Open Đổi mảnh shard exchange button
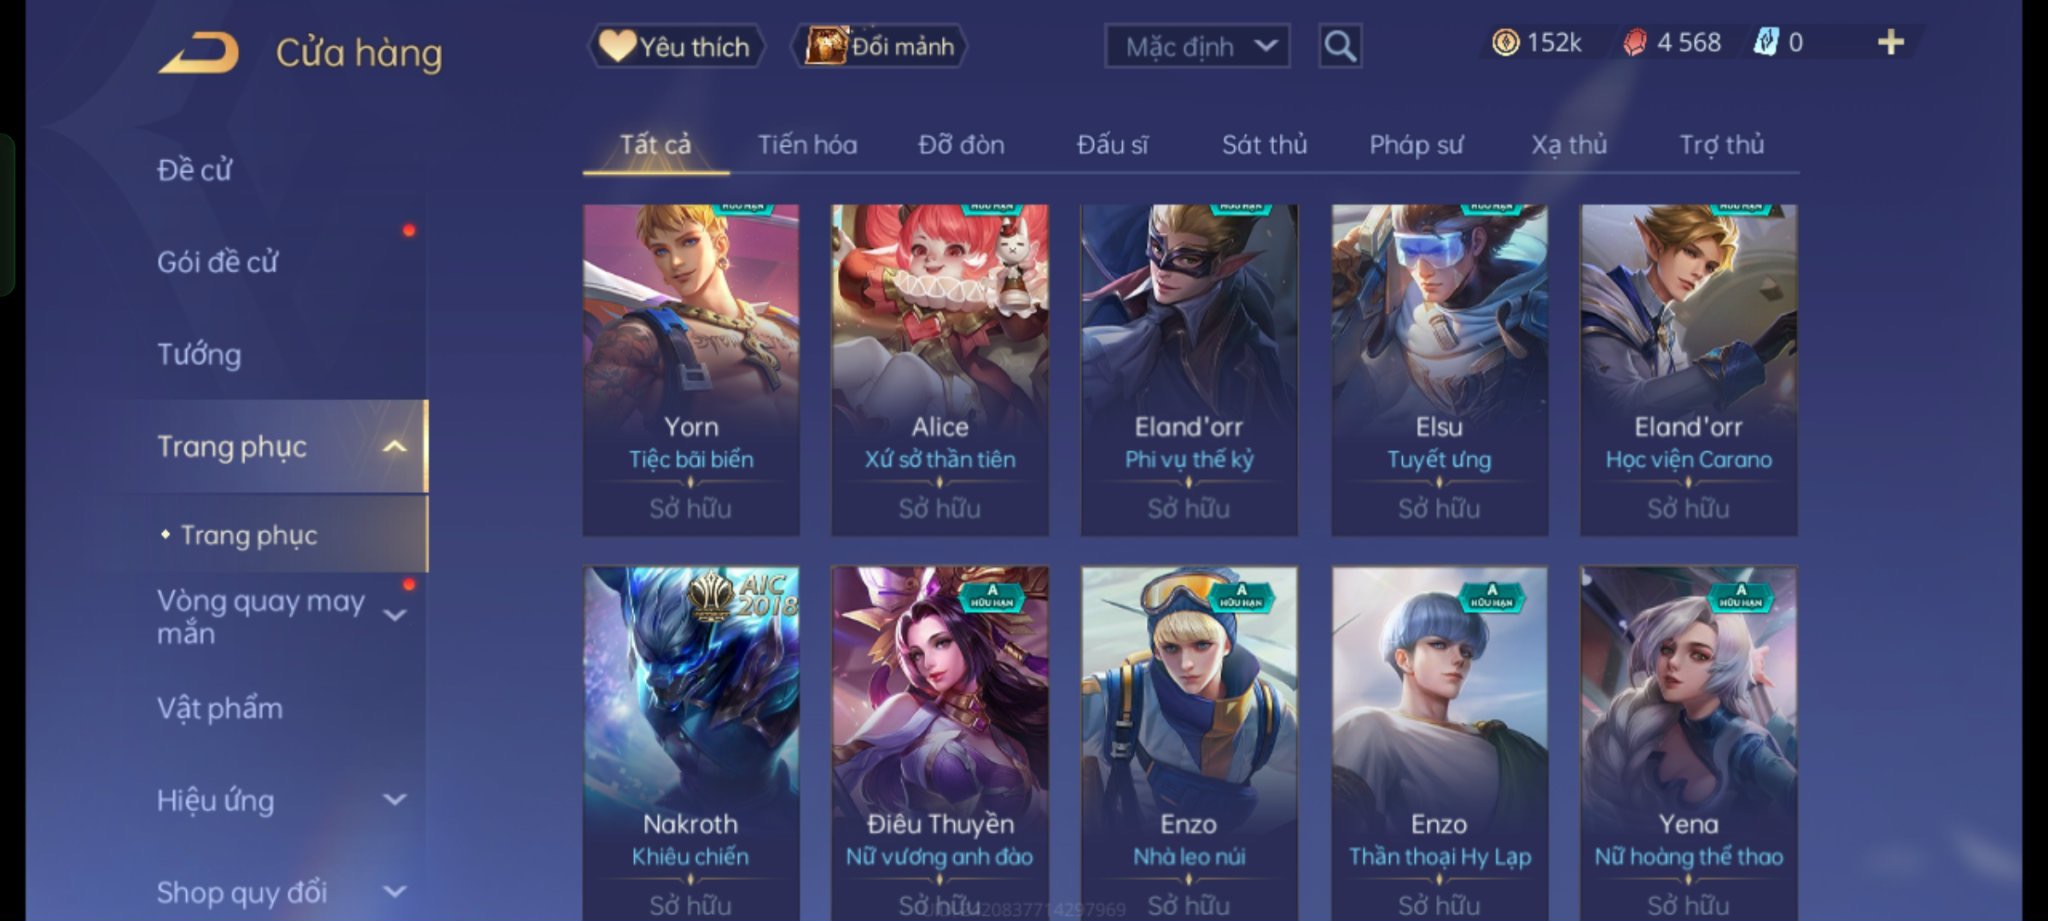The image size is (2048, 921). pyautogui.click(x=879, y=46)
